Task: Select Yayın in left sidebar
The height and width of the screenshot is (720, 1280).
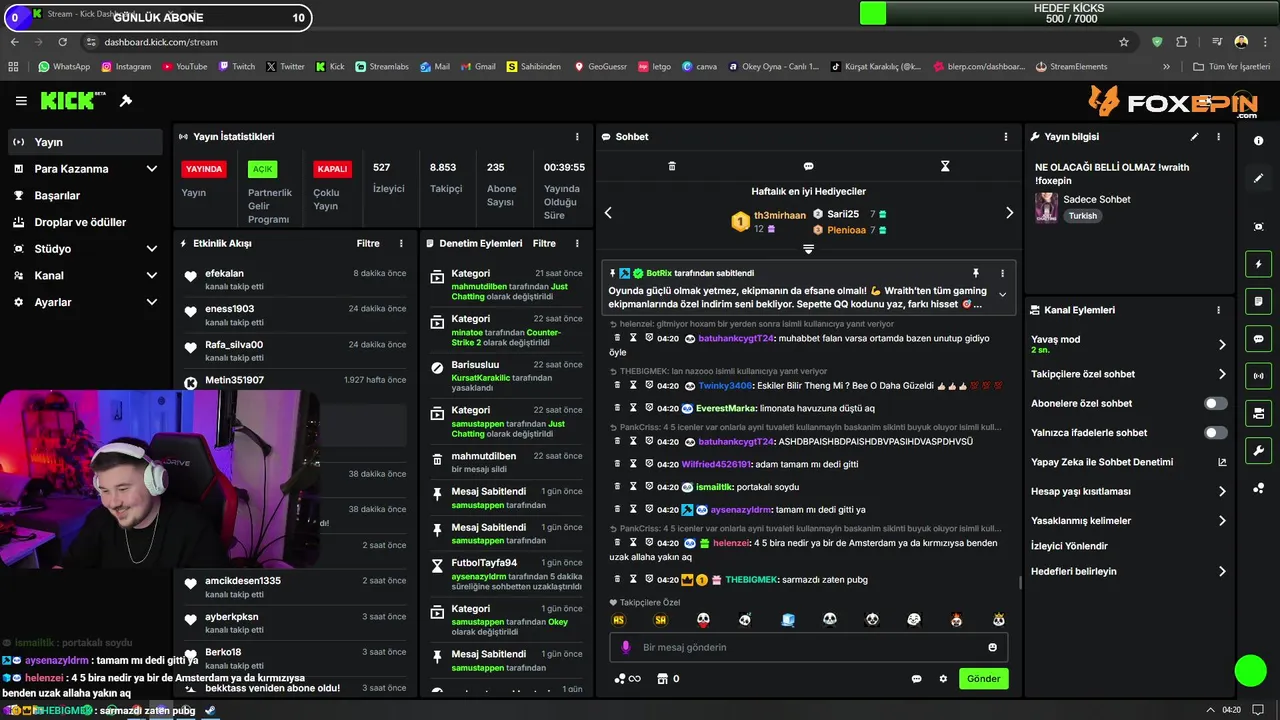Action: pos(85,142)
